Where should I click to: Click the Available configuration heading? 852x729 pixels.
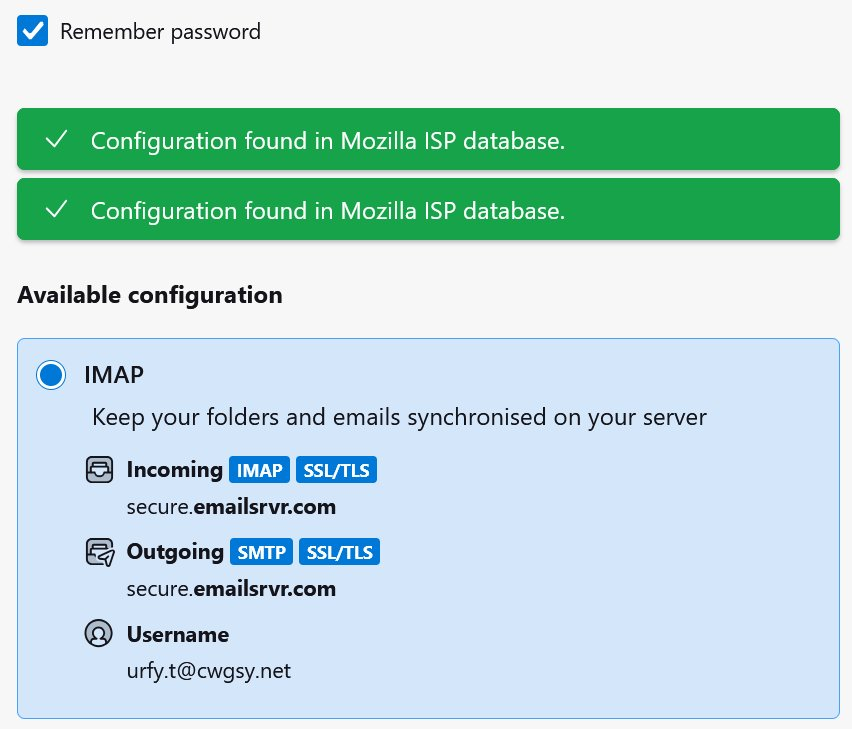(x=150, y=296)
